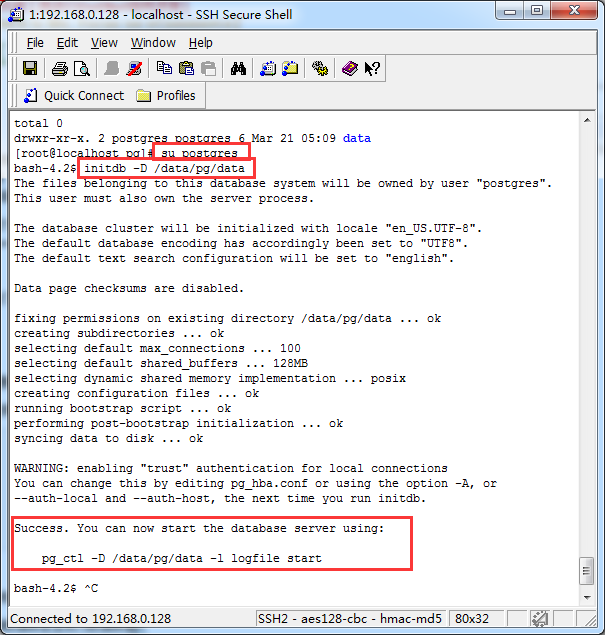Open the Settings gear icon
The height and width of the screenshot is (635, 605).
click(x=320, y=68)
